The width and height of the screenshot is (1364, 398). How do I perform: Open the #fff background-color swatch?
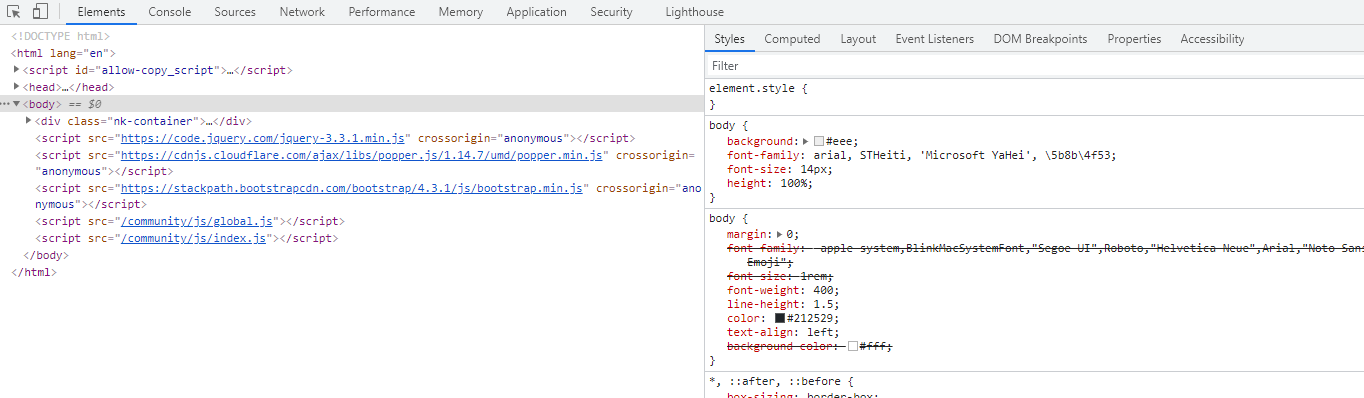[x=852, y=346]
